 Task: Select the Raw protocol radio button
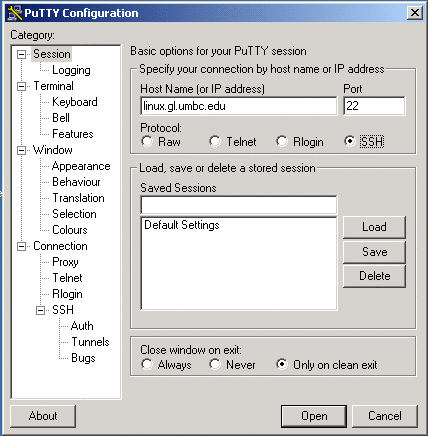[x=147, y=141]
